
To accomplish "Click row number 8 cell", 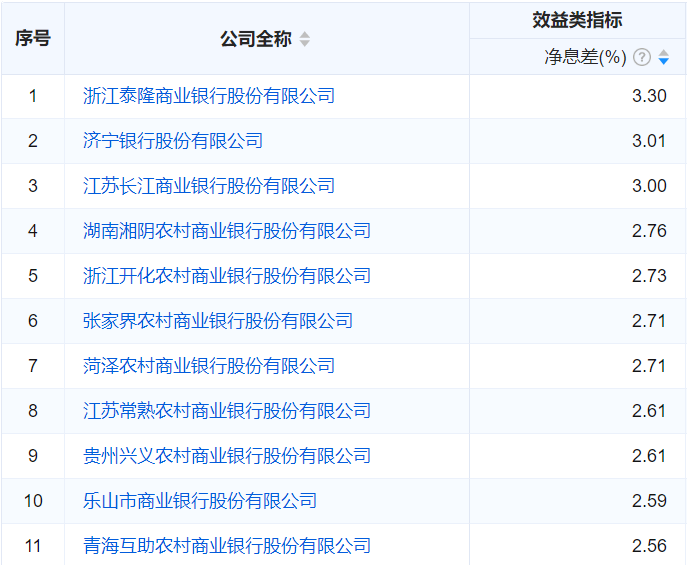I will click(33, 411).
